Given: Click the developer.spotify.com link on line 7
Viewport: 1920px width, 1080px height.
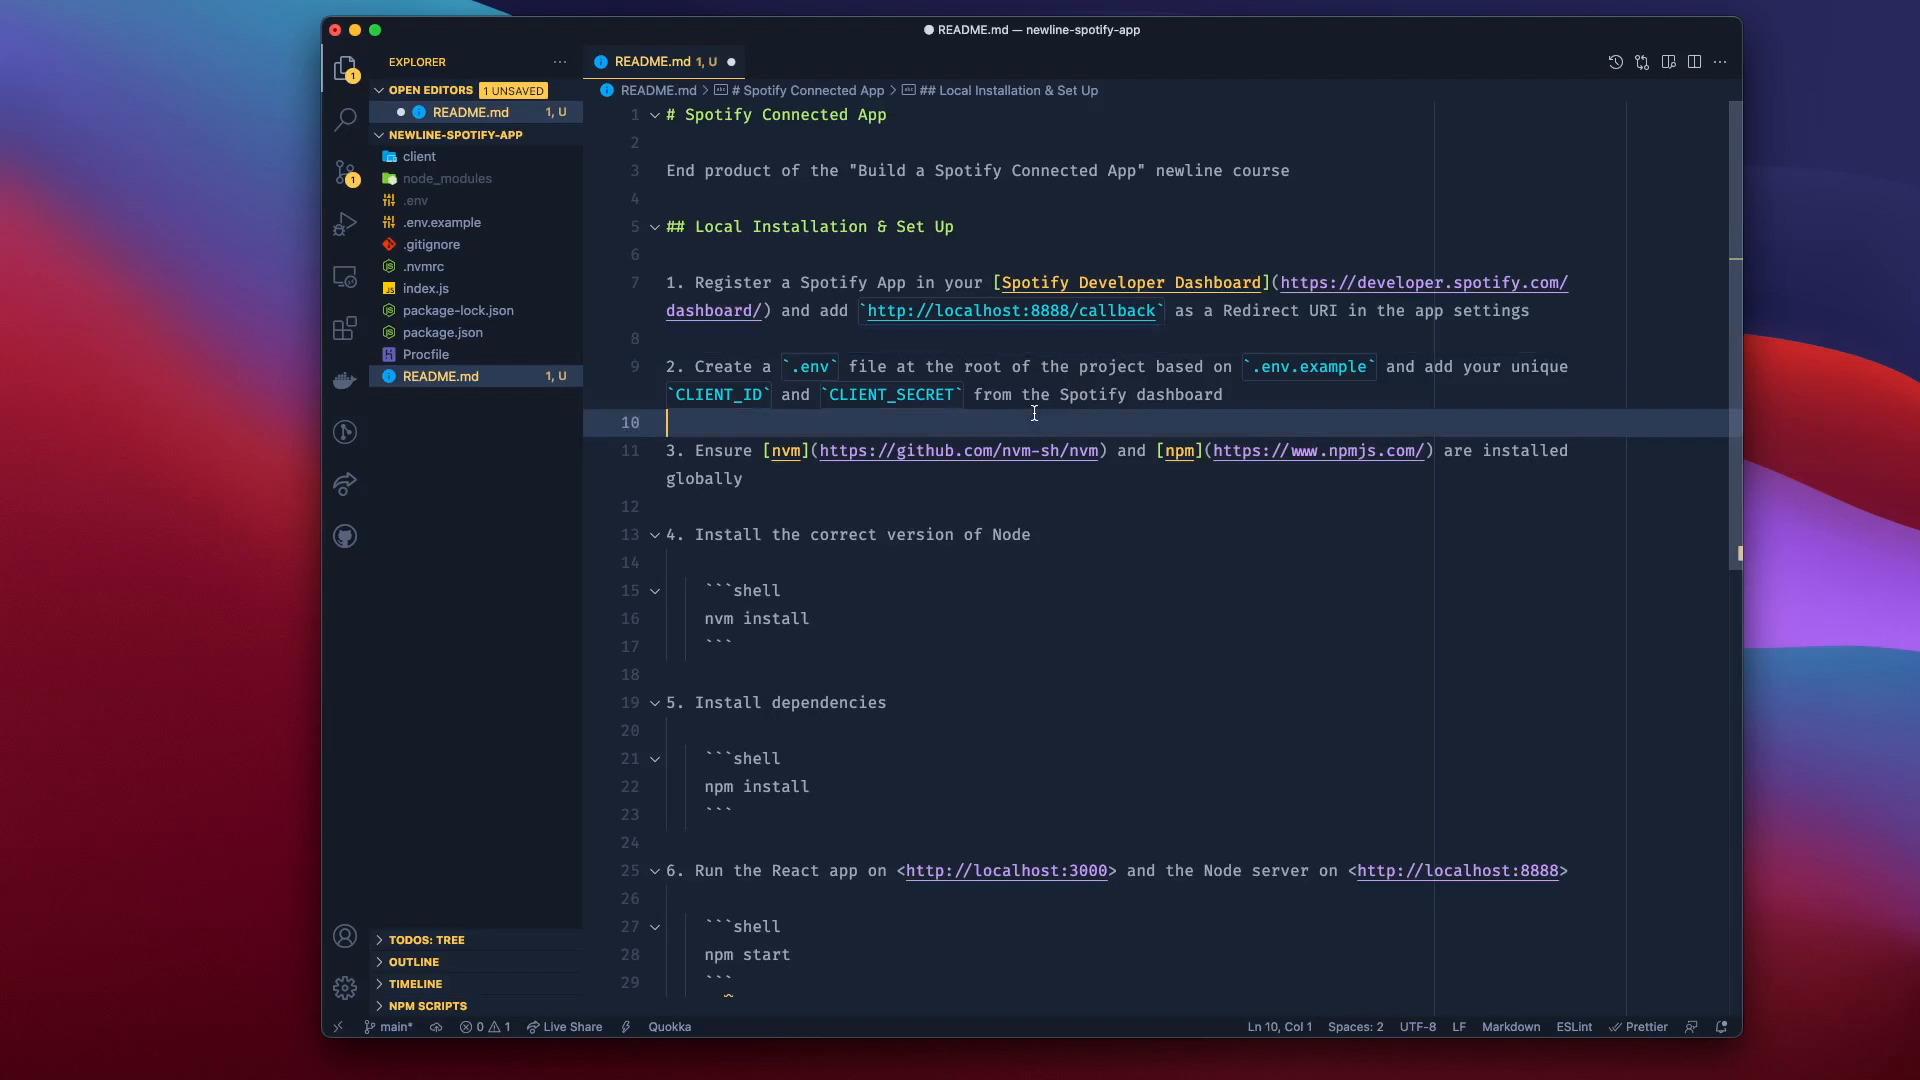Looking at the screenshot, I should point(1424,283).
